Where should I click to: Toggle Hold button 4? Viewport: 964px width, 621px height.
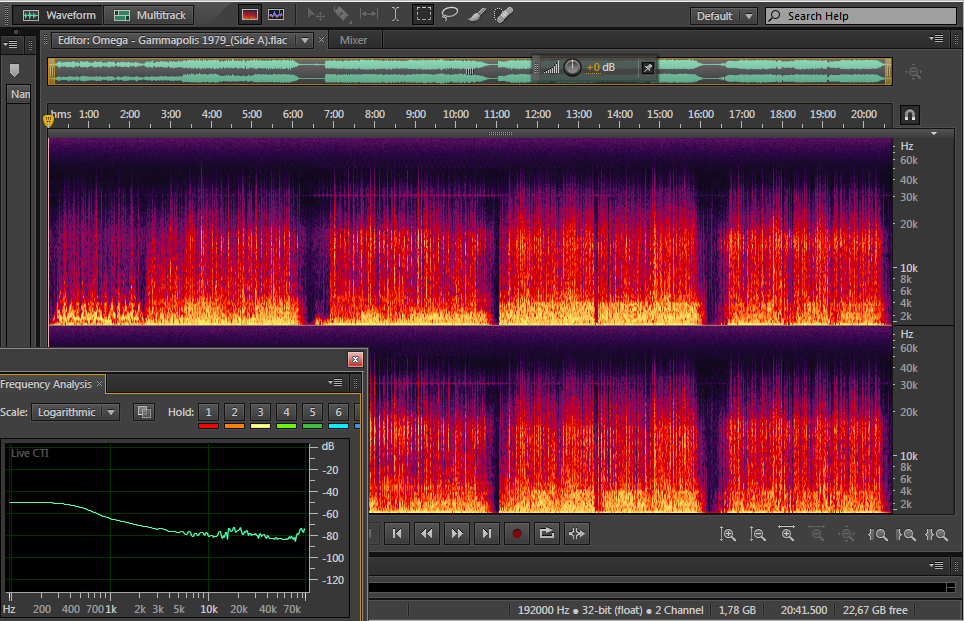point(286,412)
